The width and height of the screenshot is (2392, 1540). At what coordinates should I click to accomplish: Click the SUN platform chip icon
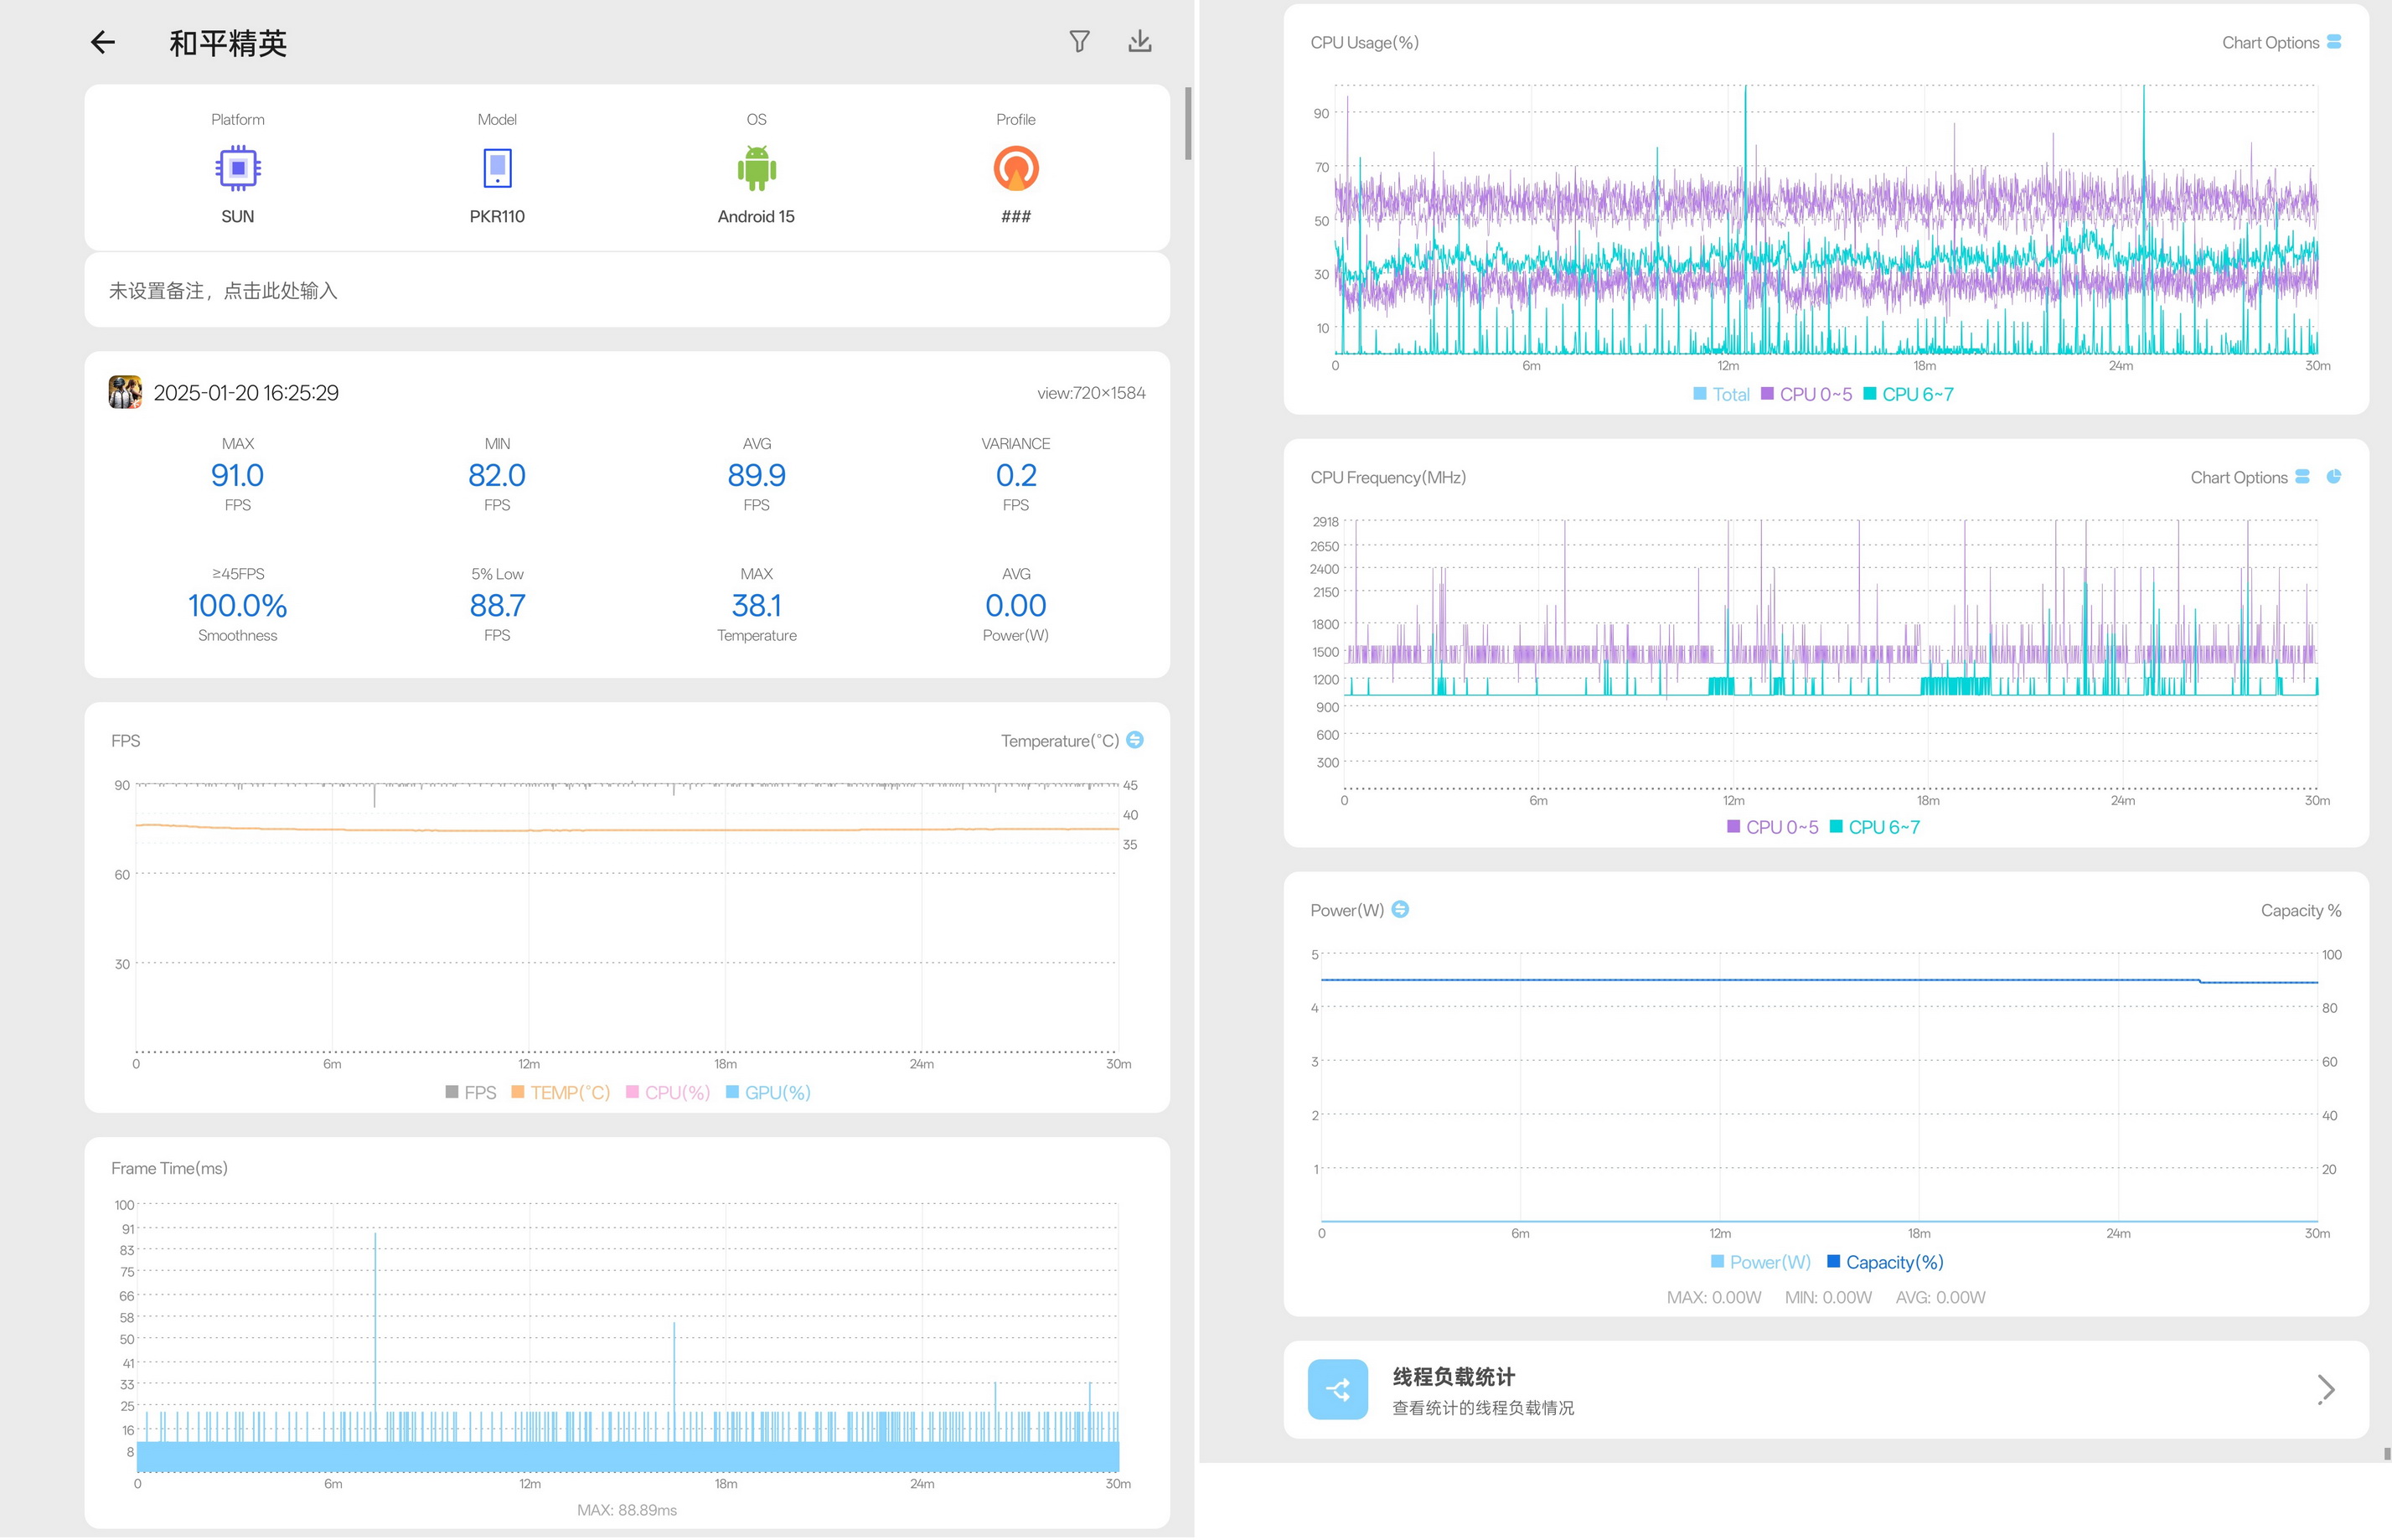tap(238, 168)
